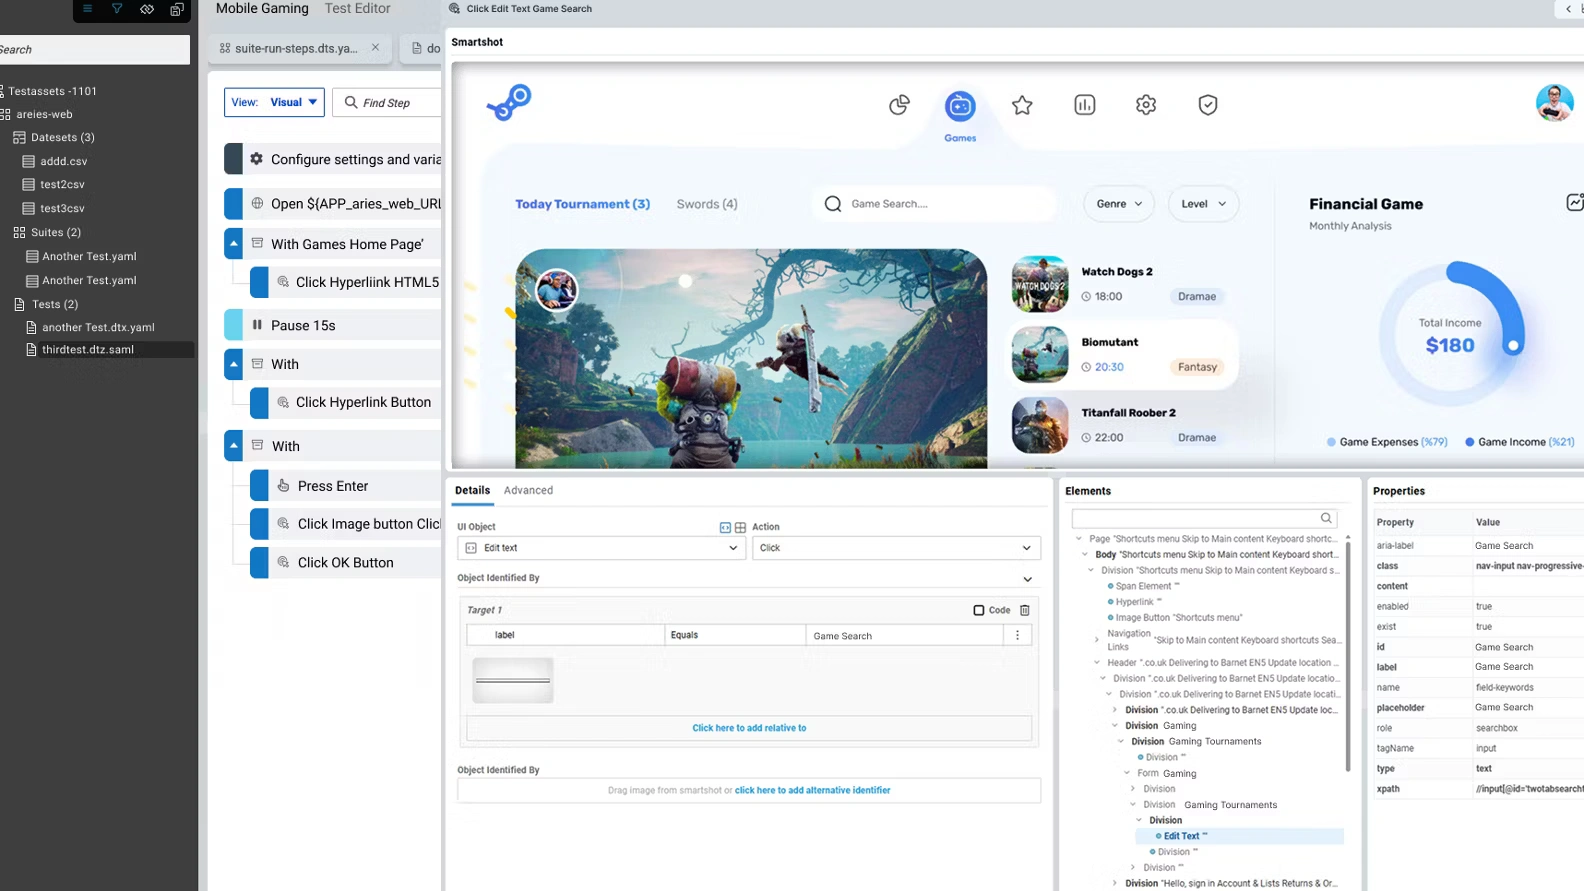Click the Total Income progress ring handle
Viewport: 1584px width, 891px height.
[x=1513, y=346]
